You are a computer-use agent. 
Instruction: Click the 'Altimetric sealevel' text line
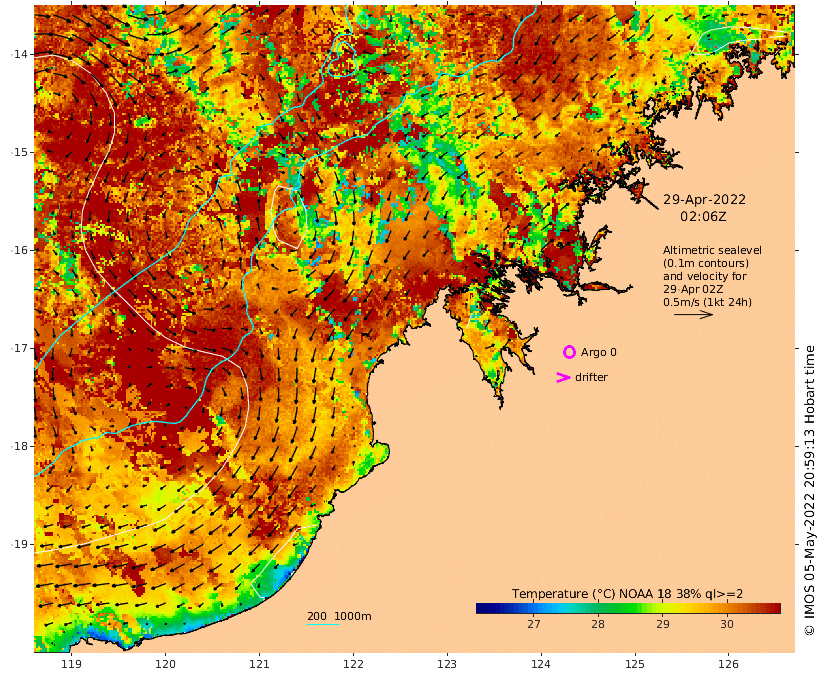pos(712,250)
